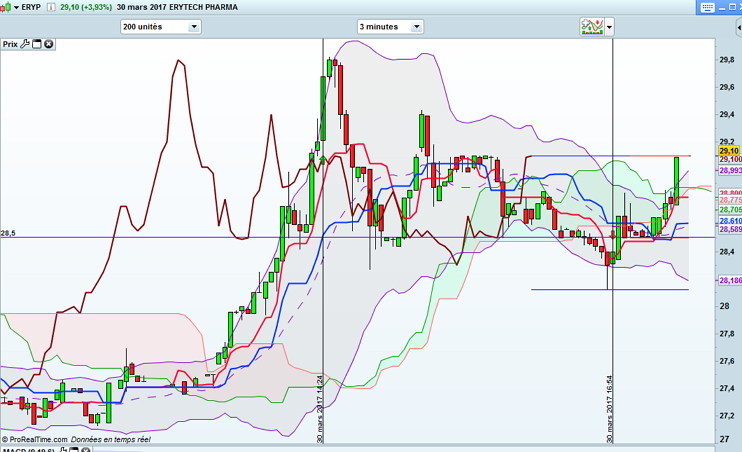Click the ERYP ticker symbol

point(31,7)
